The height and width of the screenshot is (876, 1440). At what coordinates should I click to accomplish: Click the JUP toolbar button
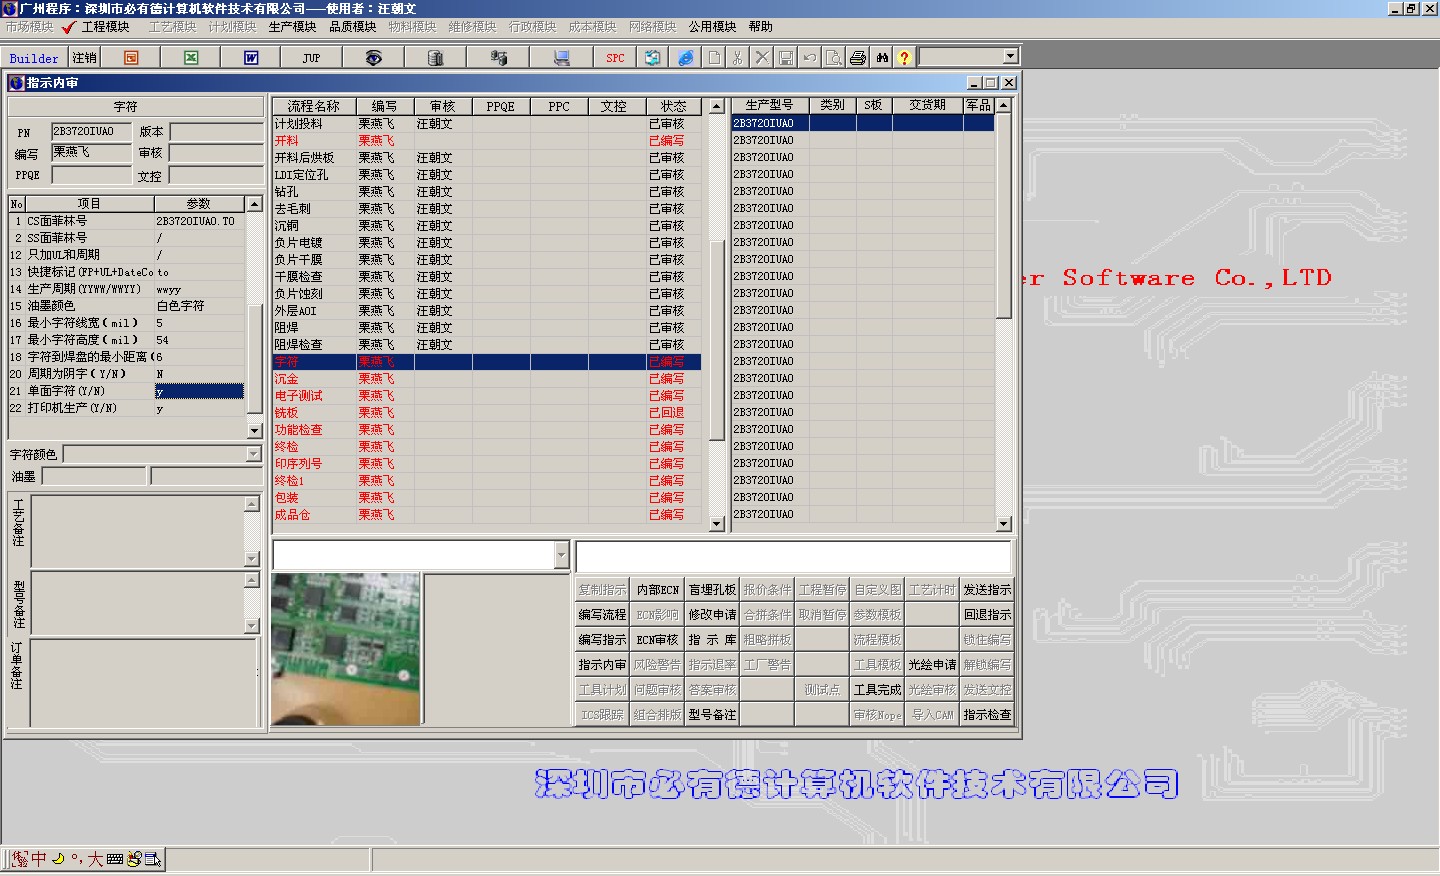(x=311, y=58)
